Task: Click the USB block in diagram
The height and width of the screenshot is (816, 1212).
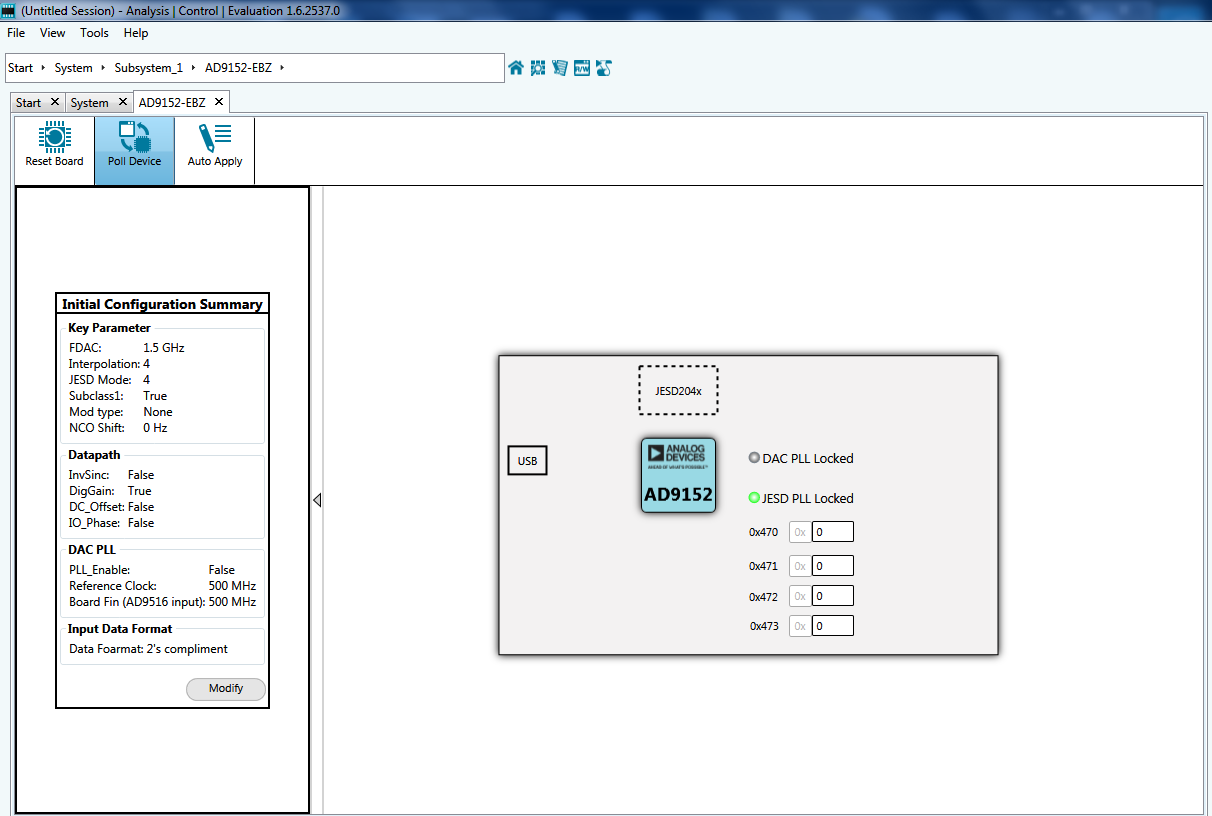Action: (527, 461)
